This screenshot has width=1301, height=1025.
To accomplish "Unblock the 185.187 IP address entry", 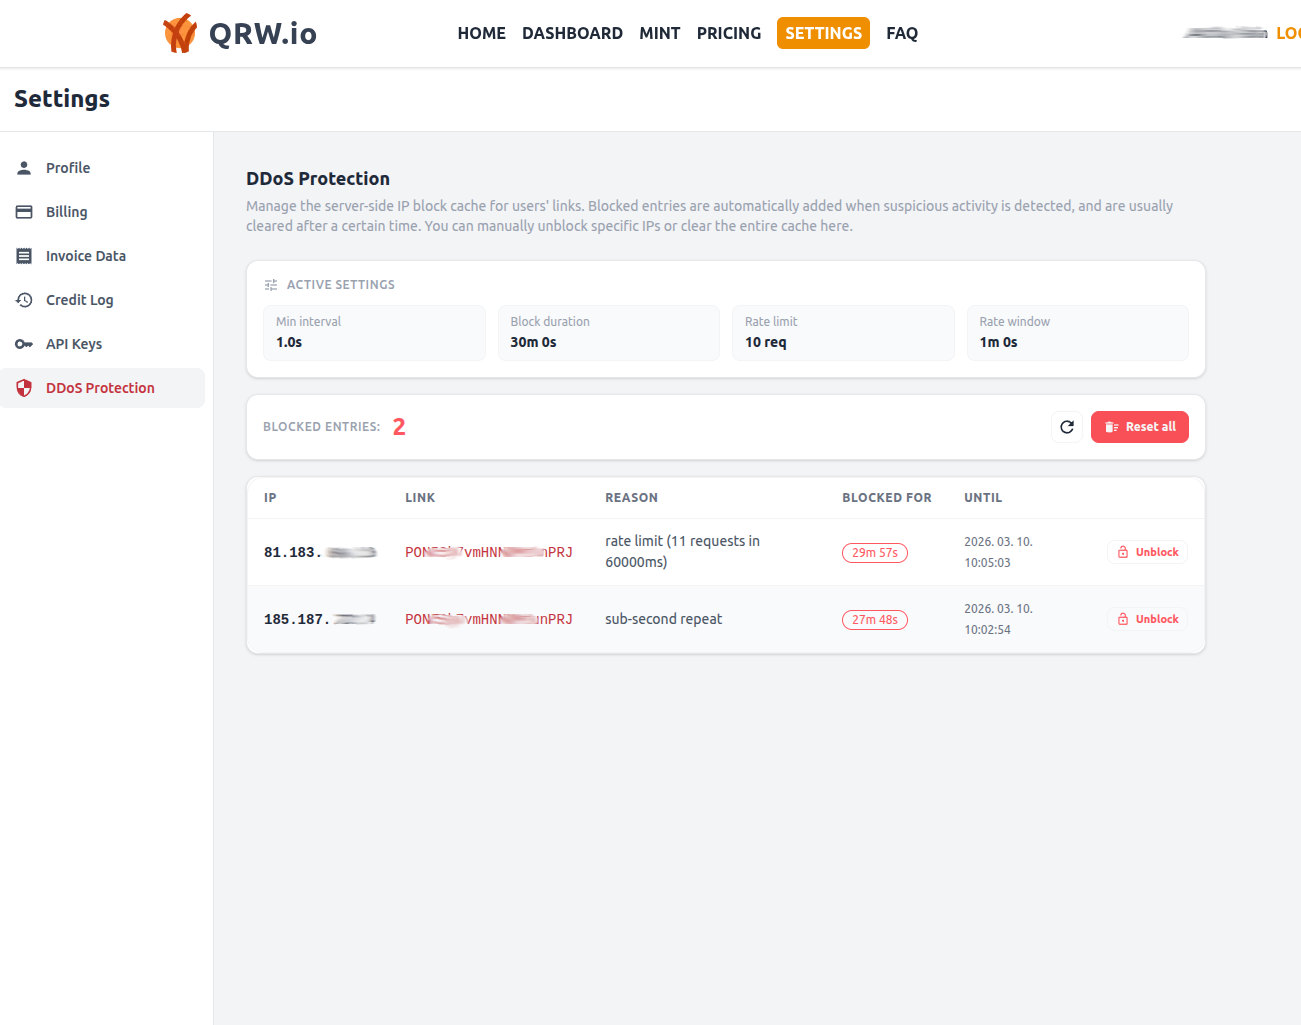I will coord(1147,619).
